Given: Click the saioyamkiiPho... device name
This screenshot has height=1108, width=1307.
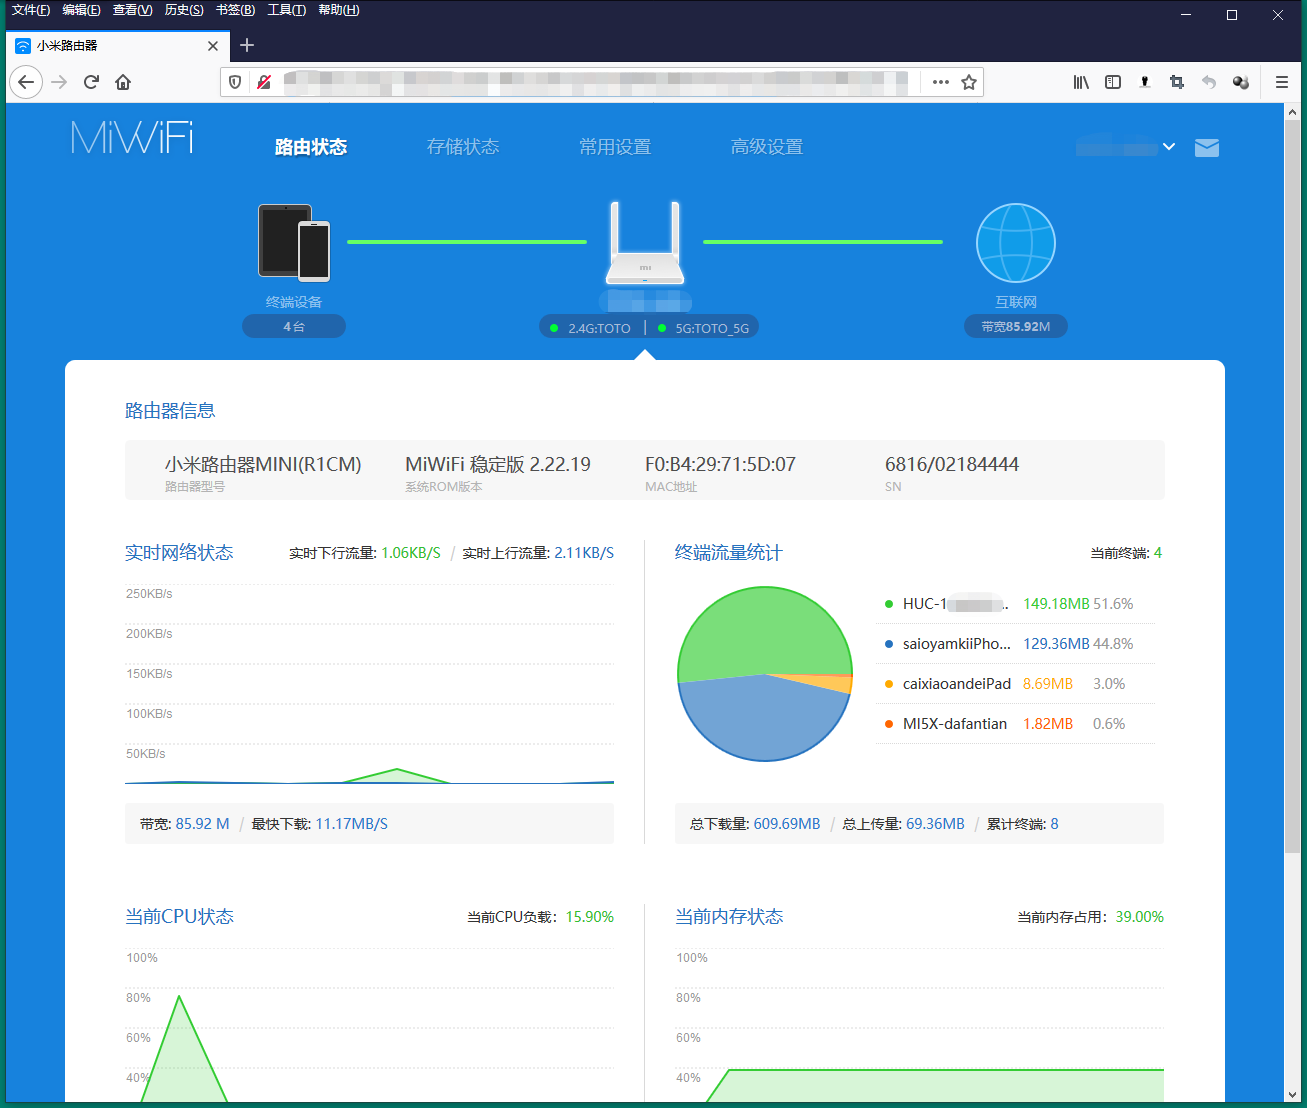Looking at the screenshot, I should (957, 644).
